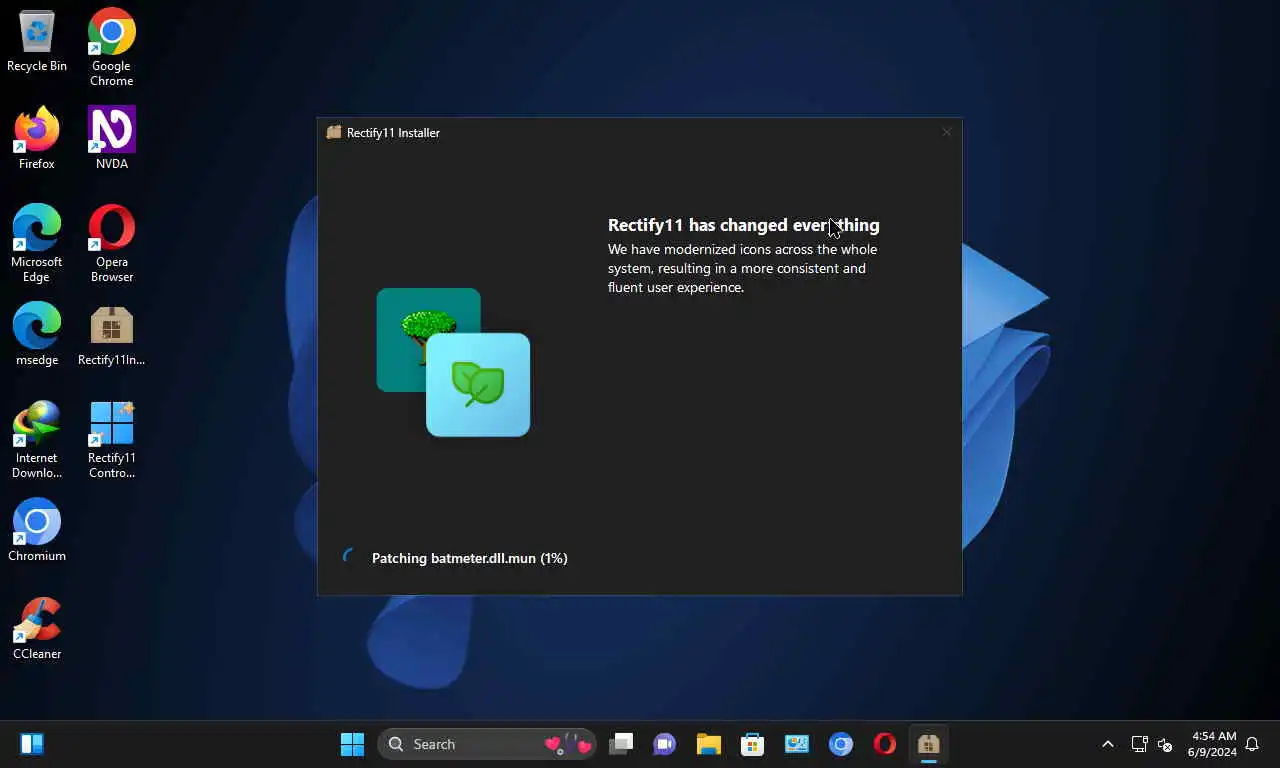Click the muted volume tray icon
1280x768 pixels.
pyautogui.click(x=1164, y=744)
